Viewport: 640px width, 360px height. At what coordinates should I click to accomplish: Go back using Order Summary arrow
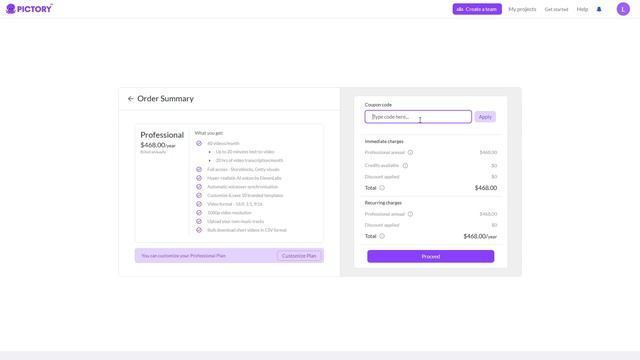coord(131,99)
